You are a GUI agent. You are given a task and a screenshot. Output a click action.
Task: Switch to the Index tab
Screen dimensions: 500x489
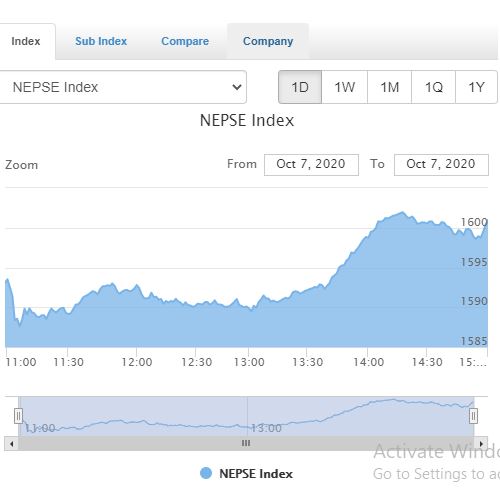click(26, 41)
